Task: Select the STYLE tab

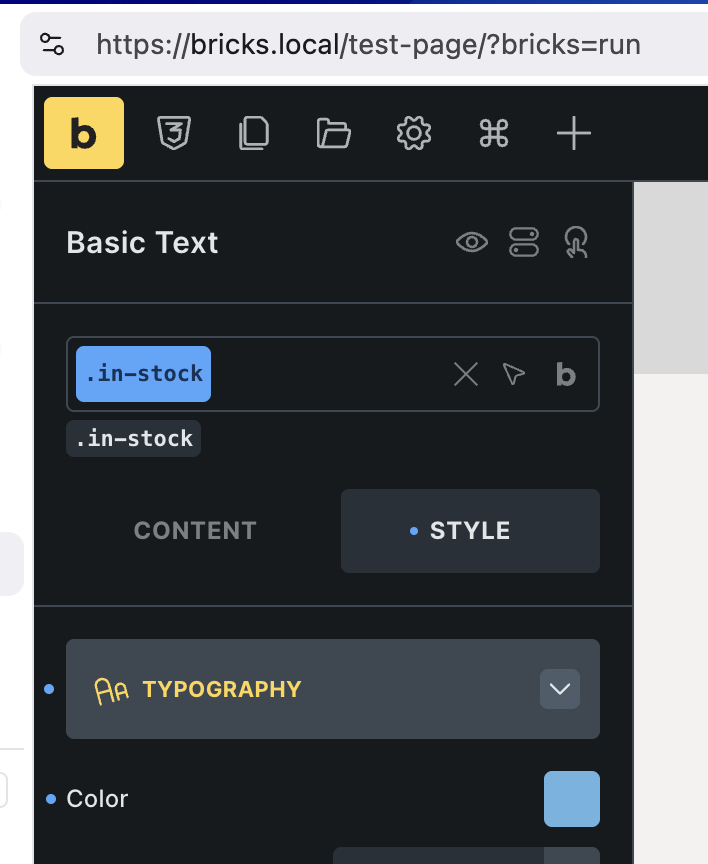Action: pos(470,531)
